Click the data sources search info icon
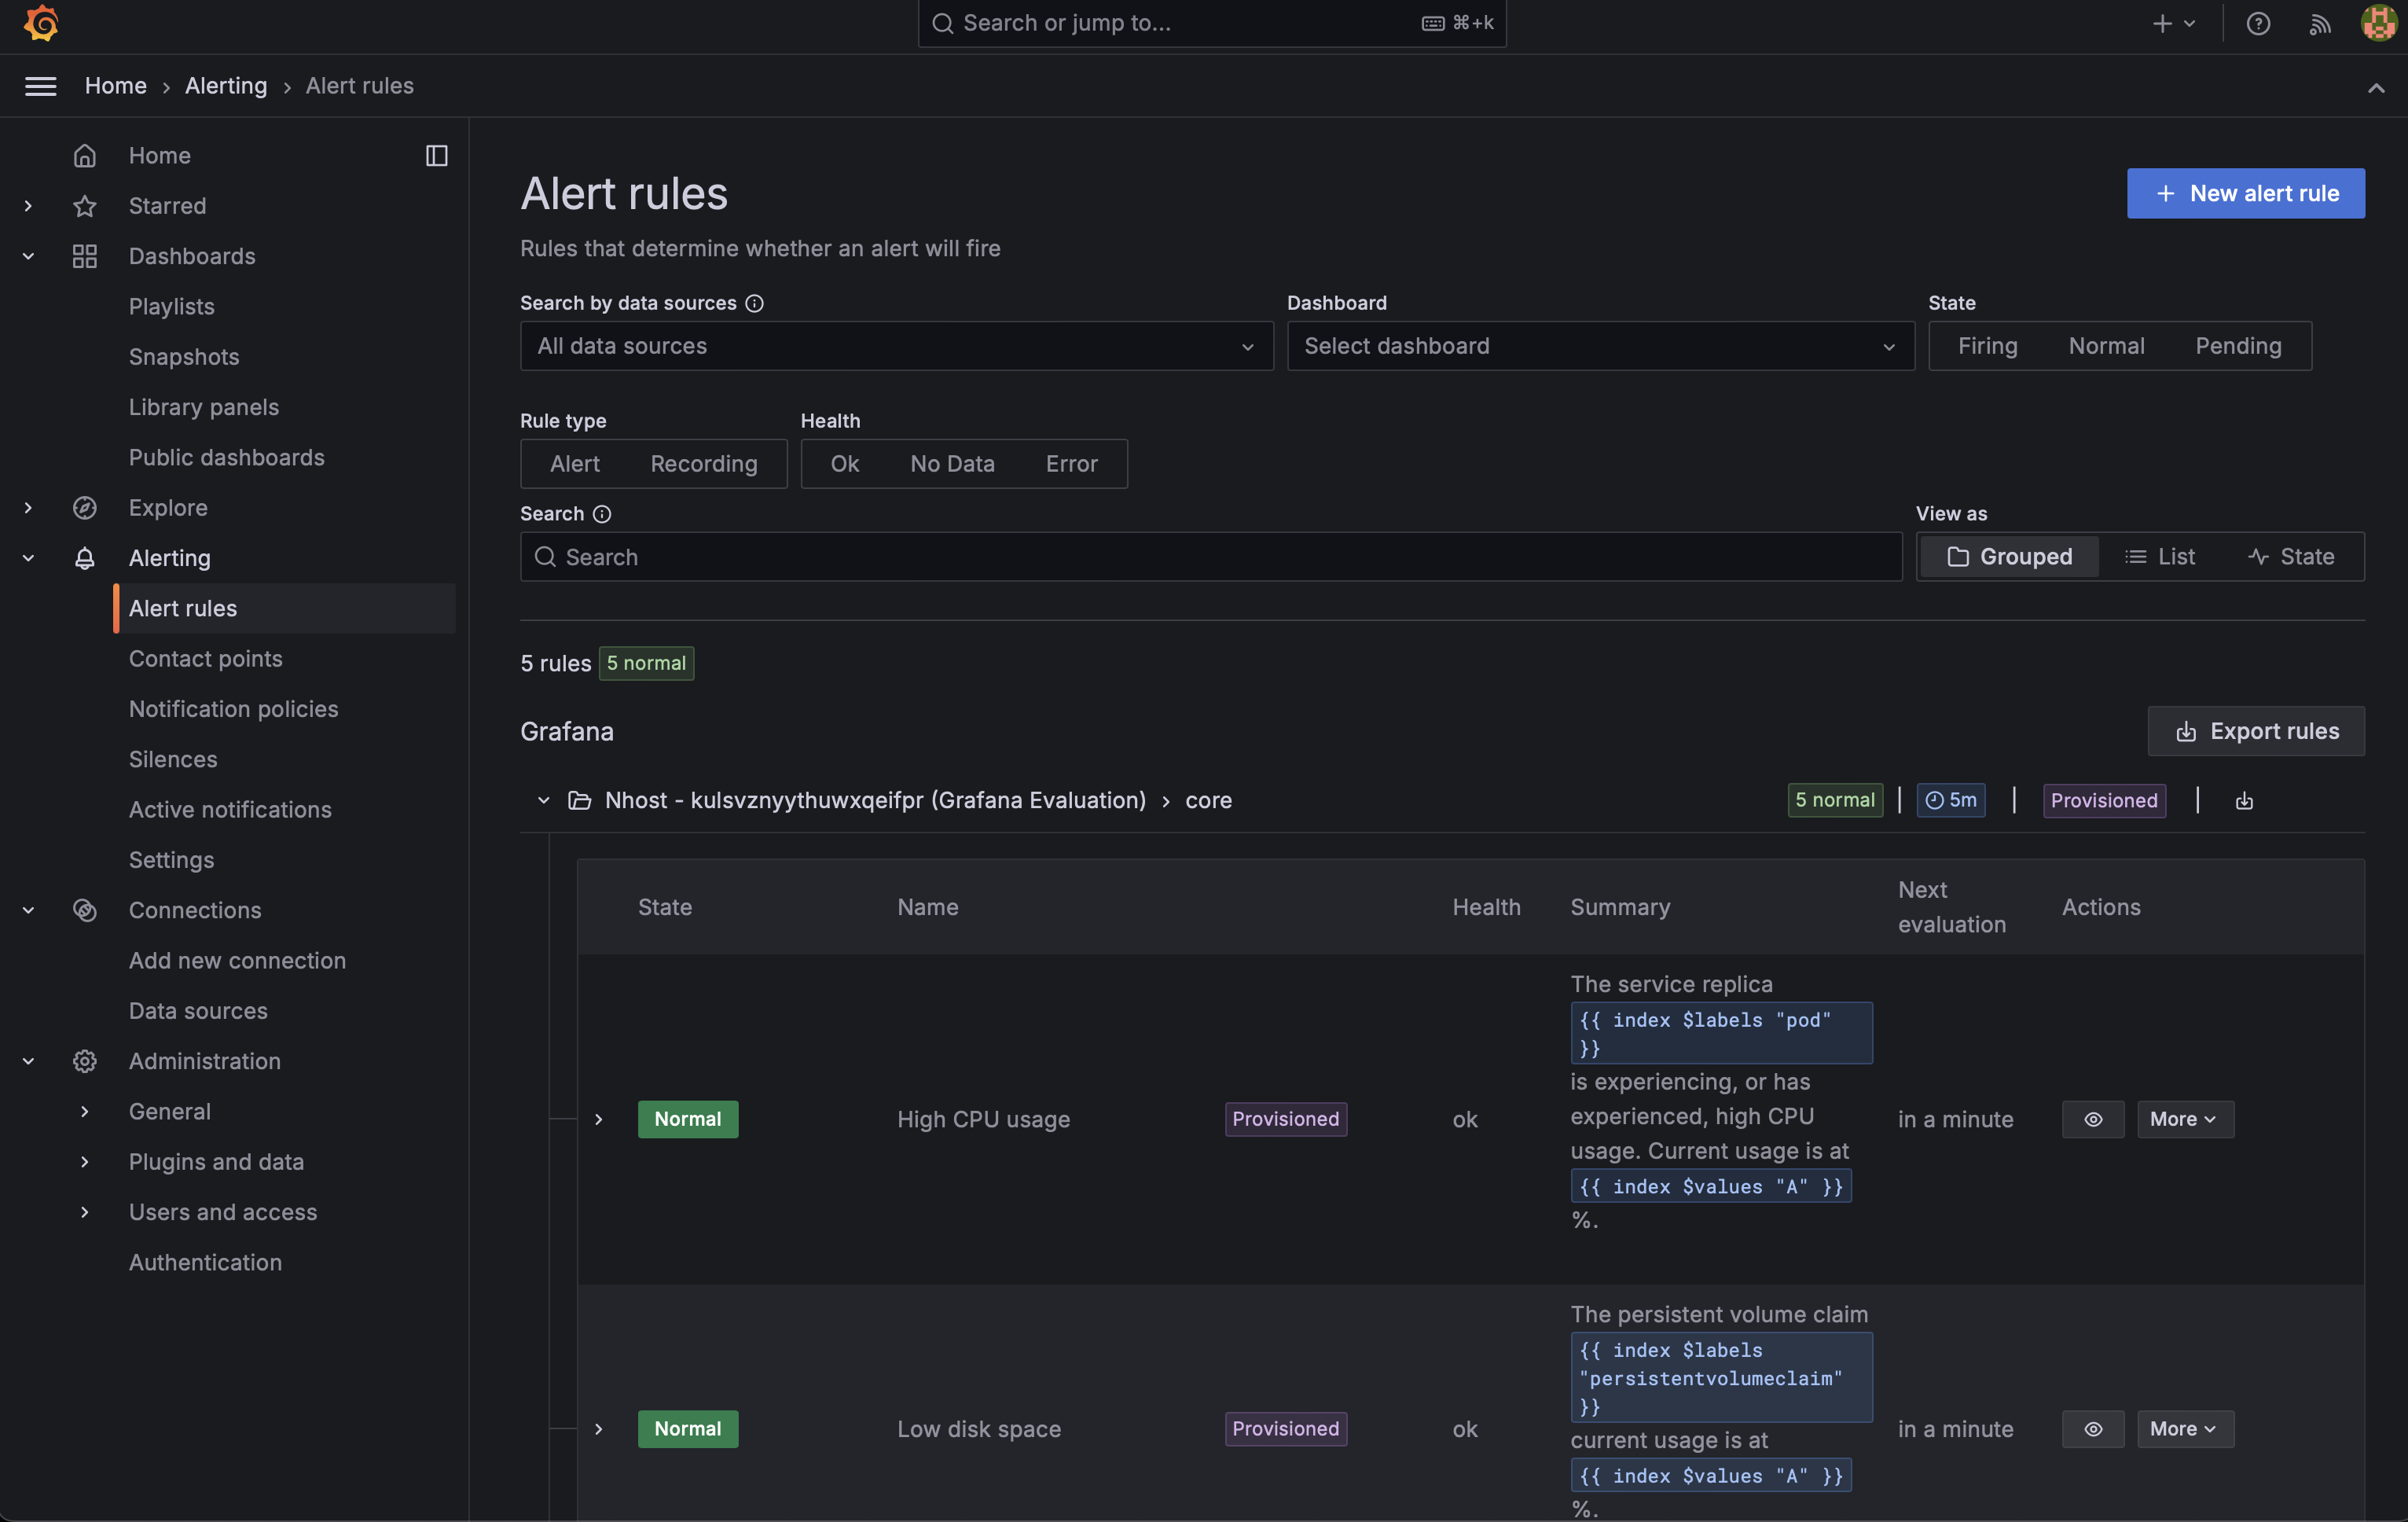The height and width of the screenshot is (1522, 2408). 755,303
